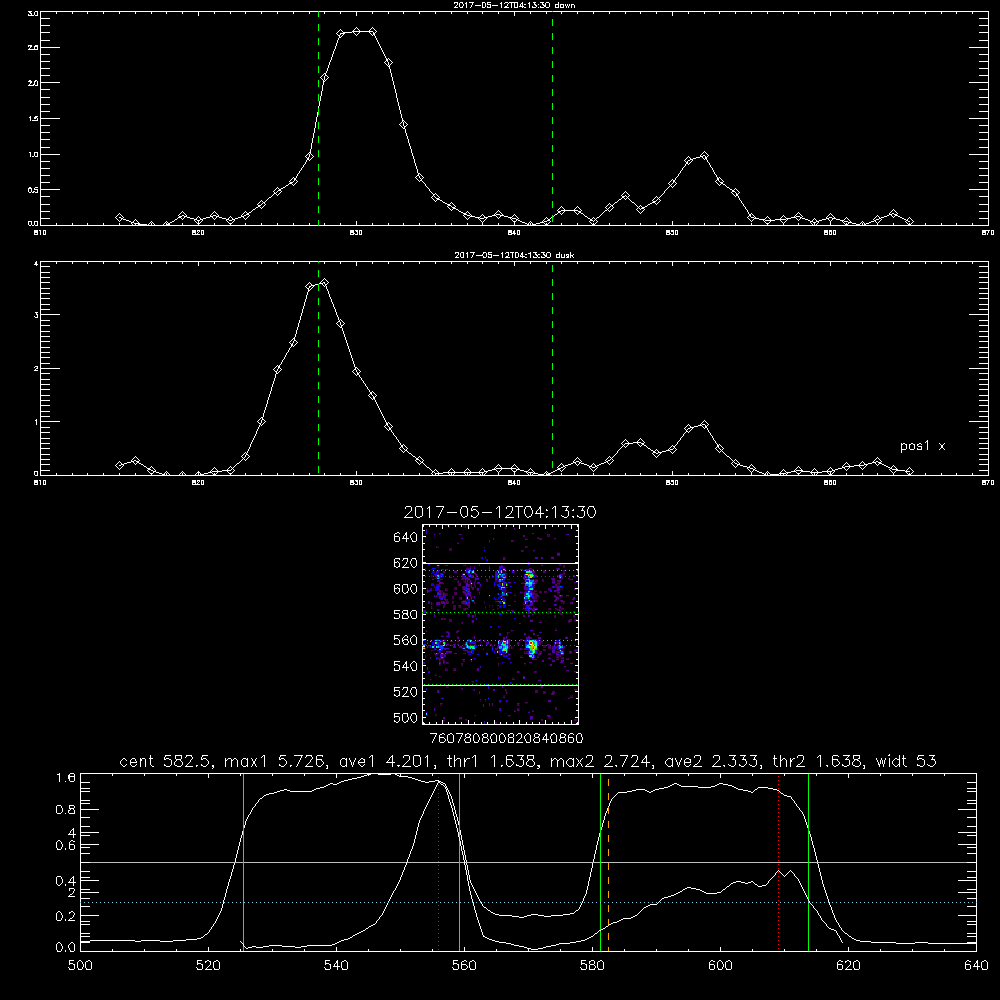The height and width of the screenshot is (1000, 1000).
Task: Click the orange dashed centre line in bottom plot
Action: click(608, 862)
